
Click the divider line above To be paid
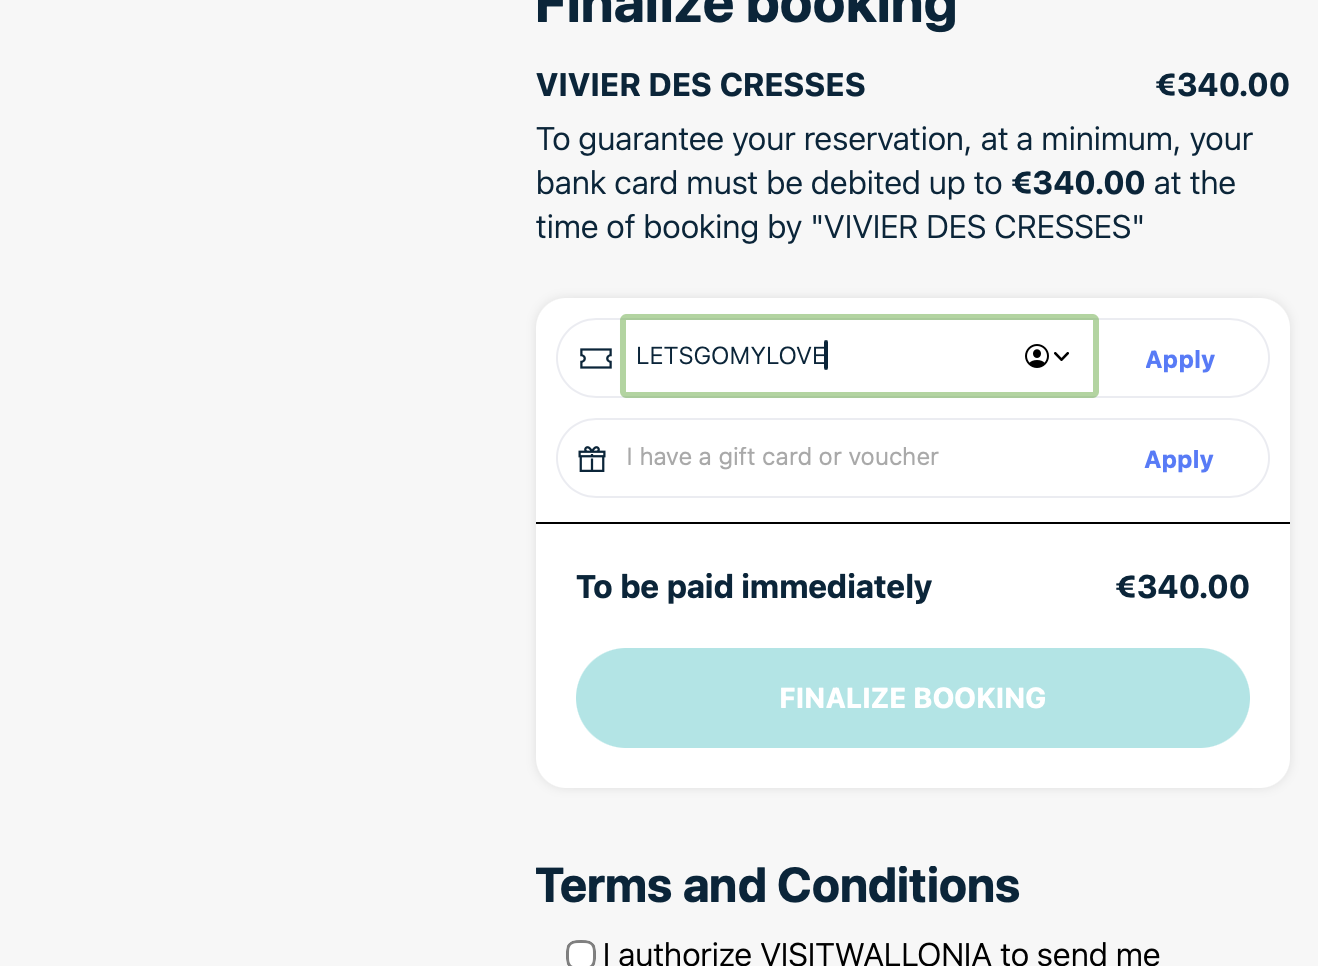(912, 523)
